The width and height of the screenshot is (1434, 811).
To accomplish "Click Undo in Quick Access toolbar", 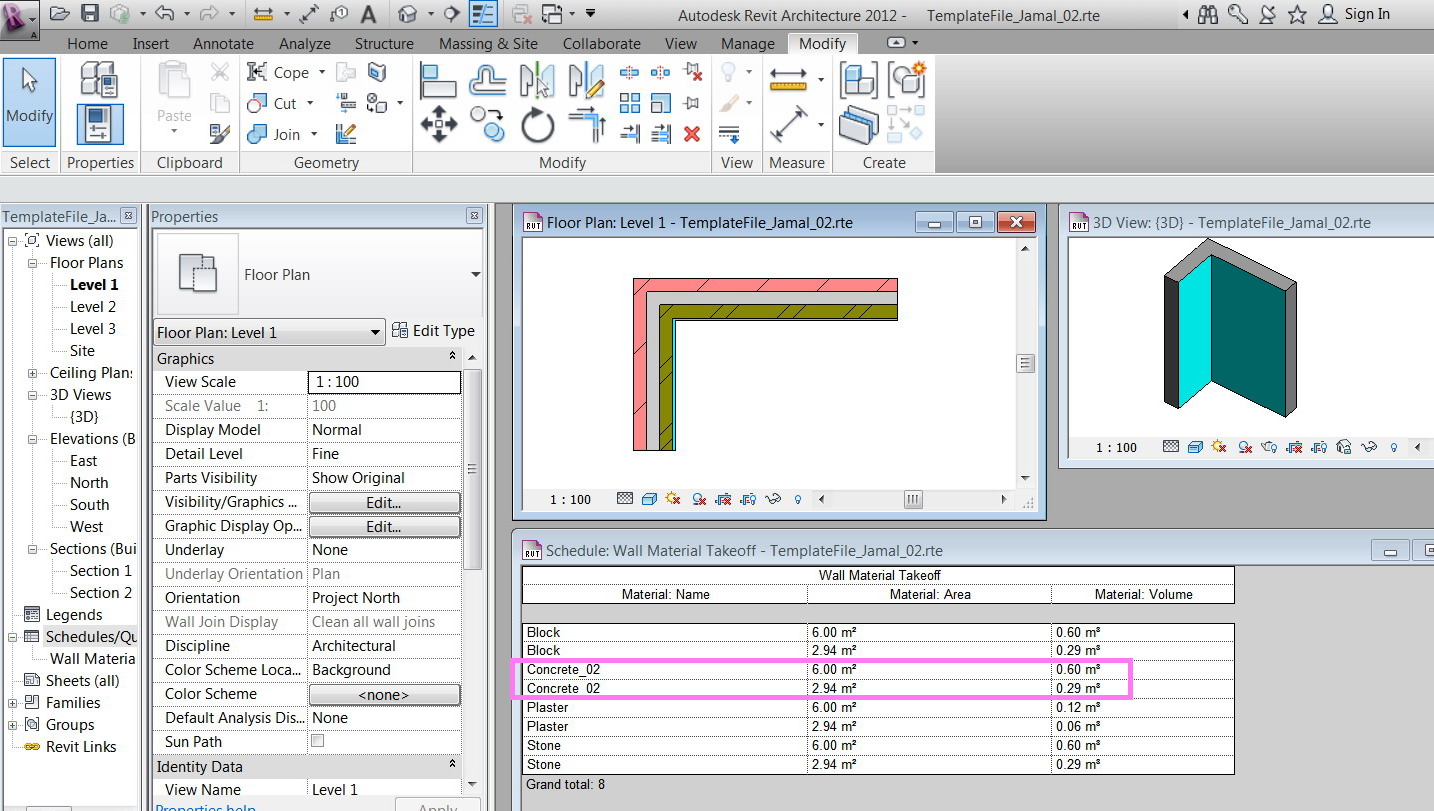I will (x=165, y=14).
